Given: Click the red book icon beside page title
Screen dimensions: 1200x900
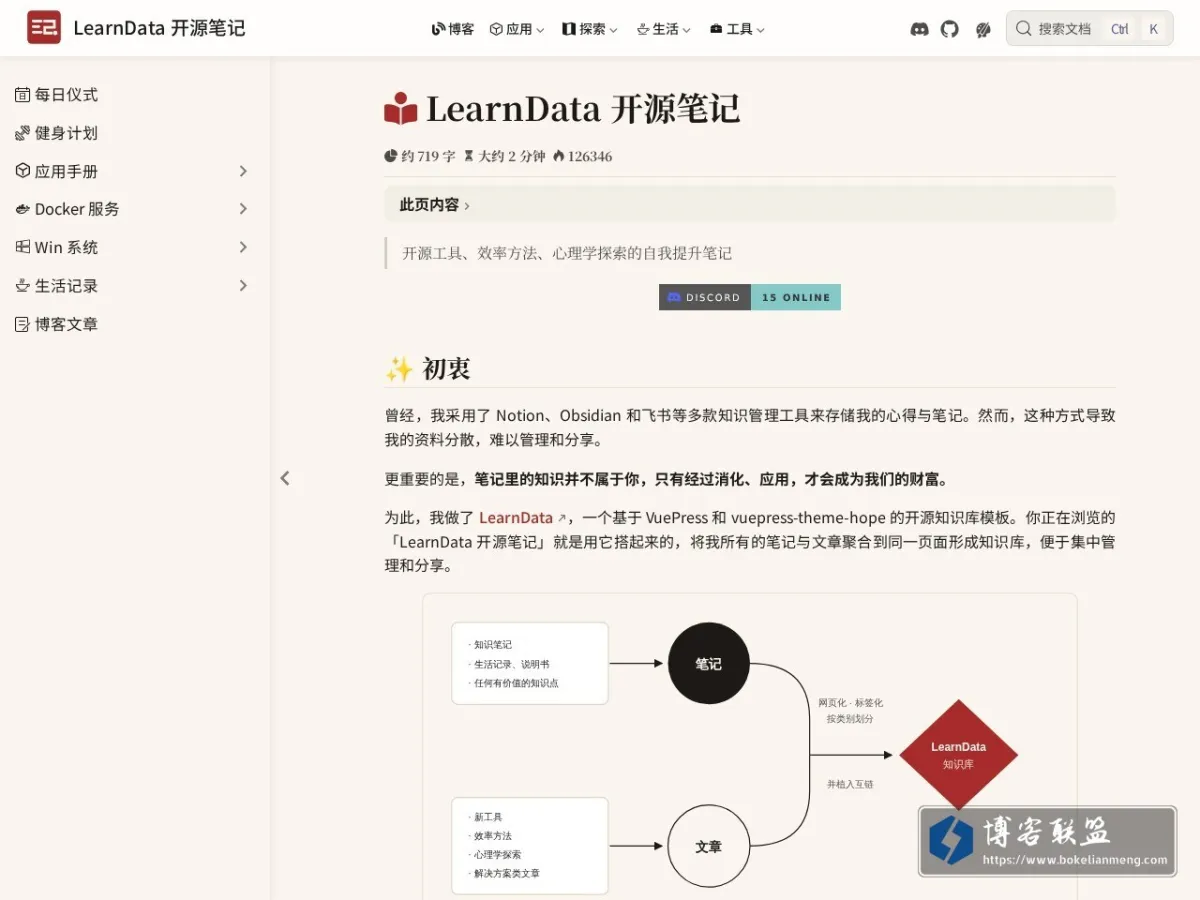Looking at the screenshot, I should (x=401, y=109).
